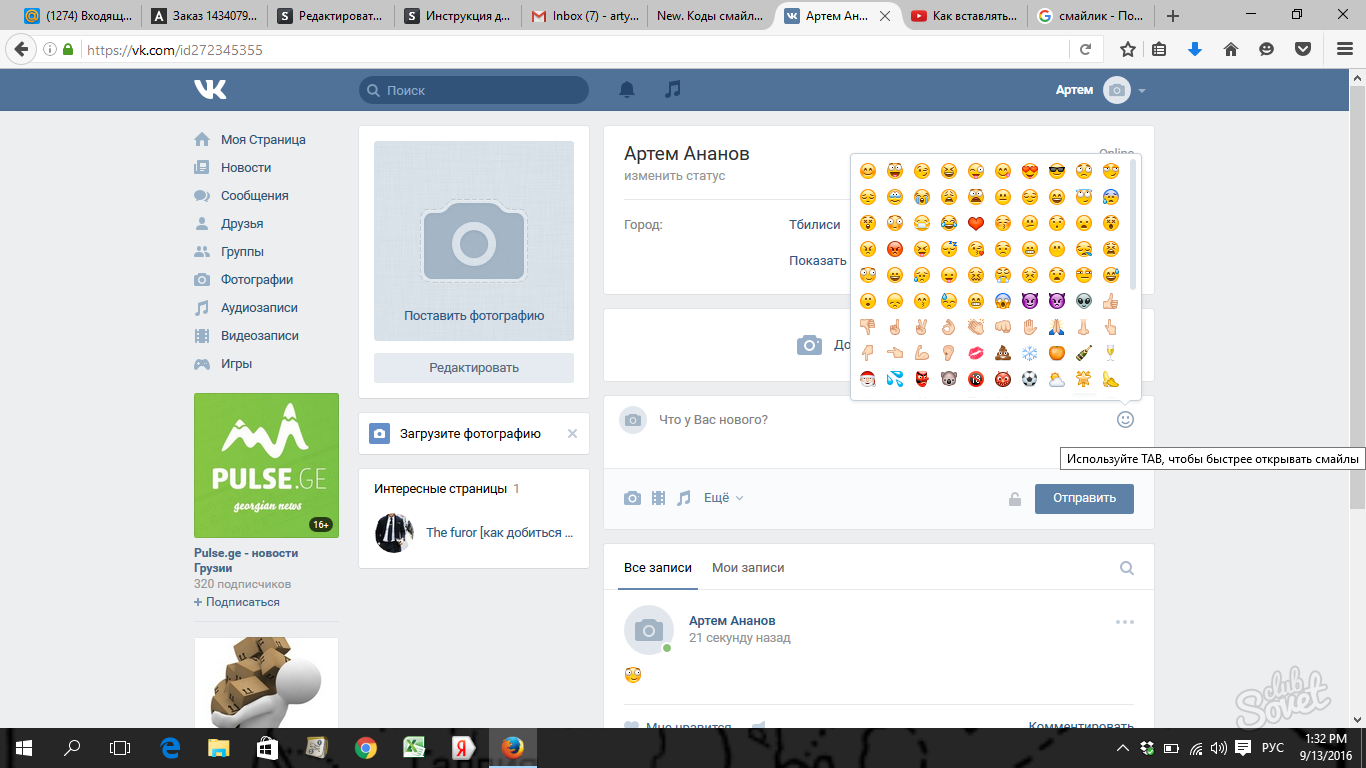
Task: Attach photo with camera icon below post box
Action: [632, 498]
